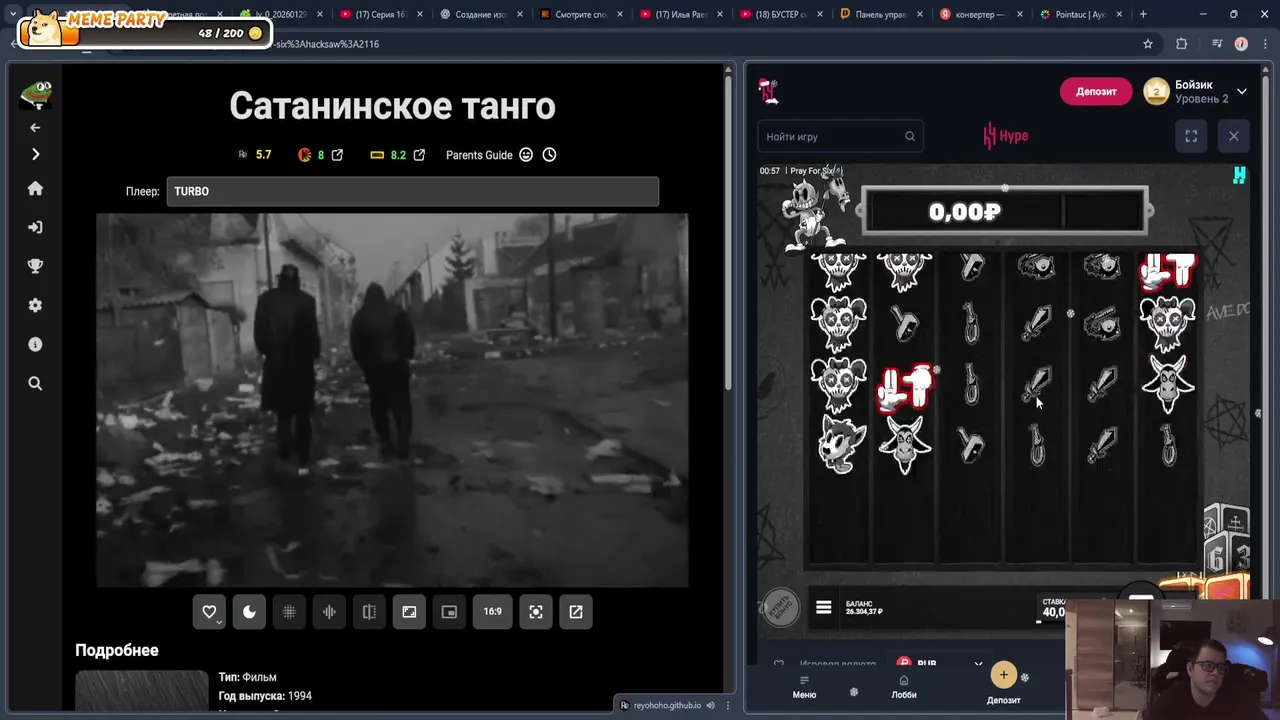Click the red Депозит button in casino header
Viewport: 1280px width, 720px height.
tap(1096, 91)
